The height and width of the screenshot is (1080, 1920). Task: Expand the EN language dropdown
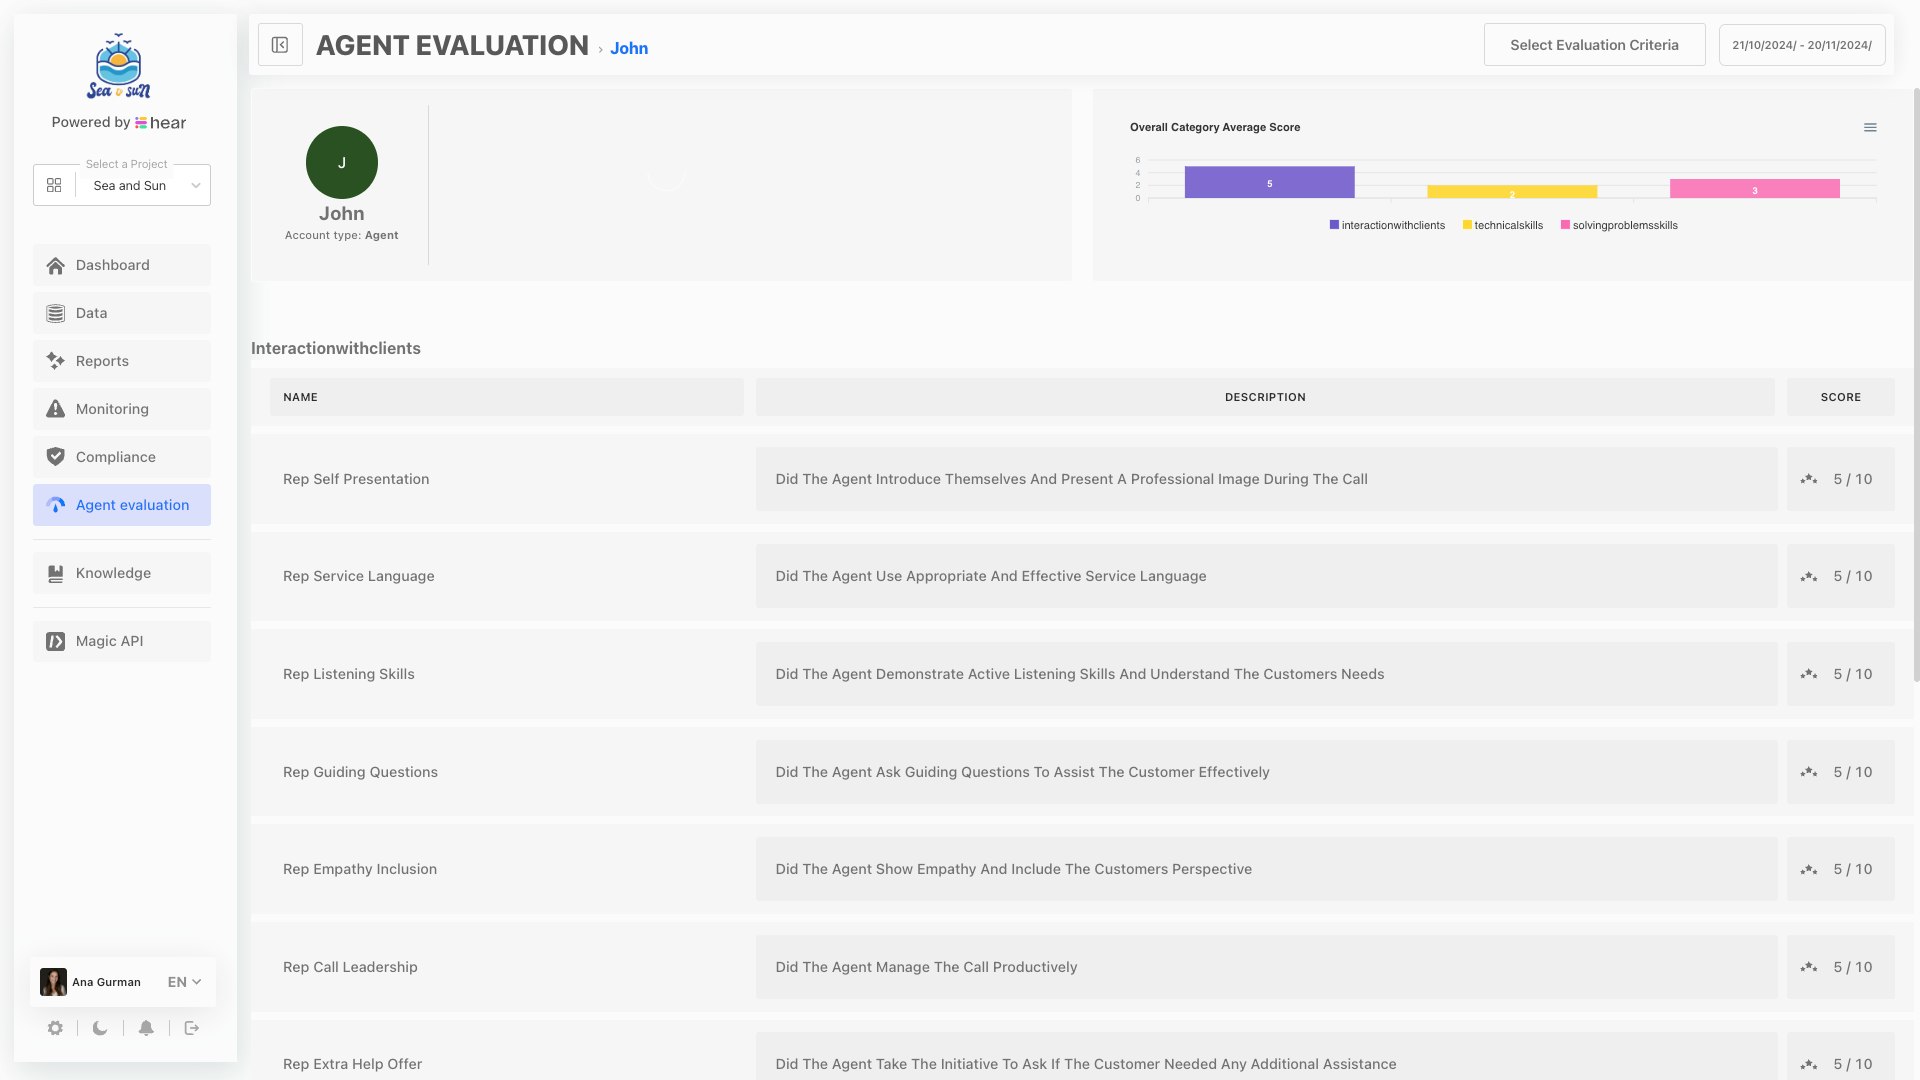[182, 982]
